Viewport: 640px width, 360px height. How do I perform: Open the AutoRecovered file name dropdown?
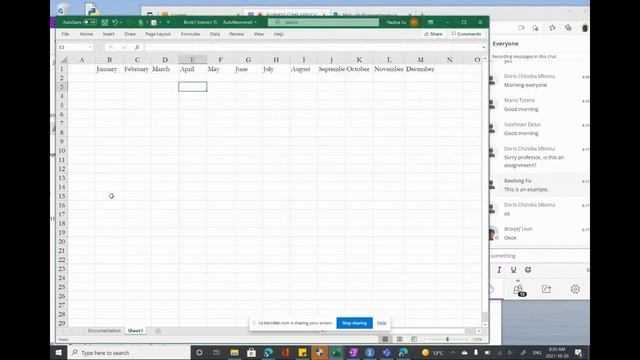pyautogui.click(x=256, y=22)
